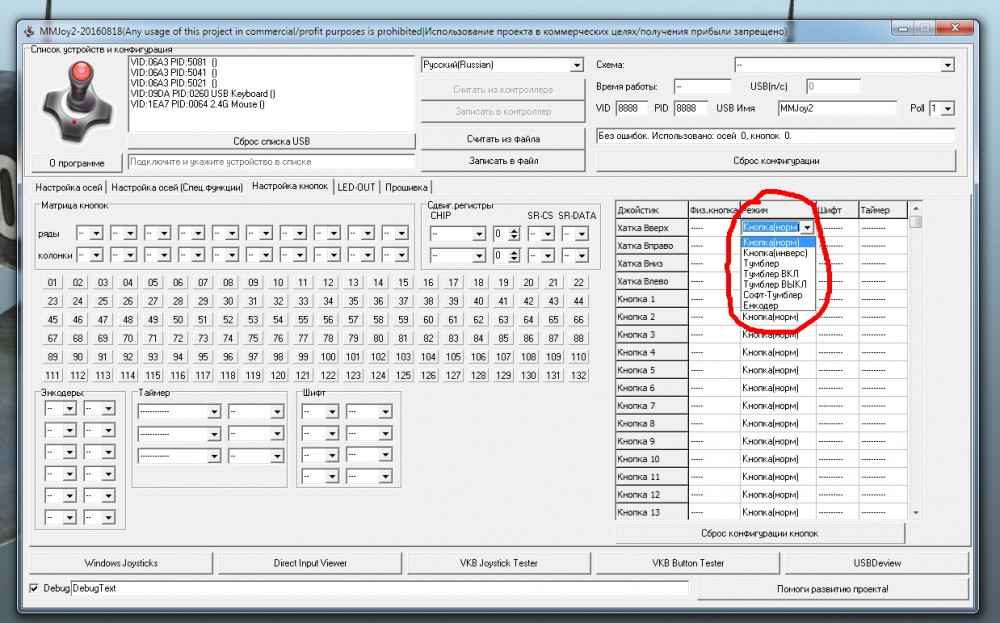Toggle the Debug checkbox
This screenshot has width=1000, height=623.
coord(36,588)
